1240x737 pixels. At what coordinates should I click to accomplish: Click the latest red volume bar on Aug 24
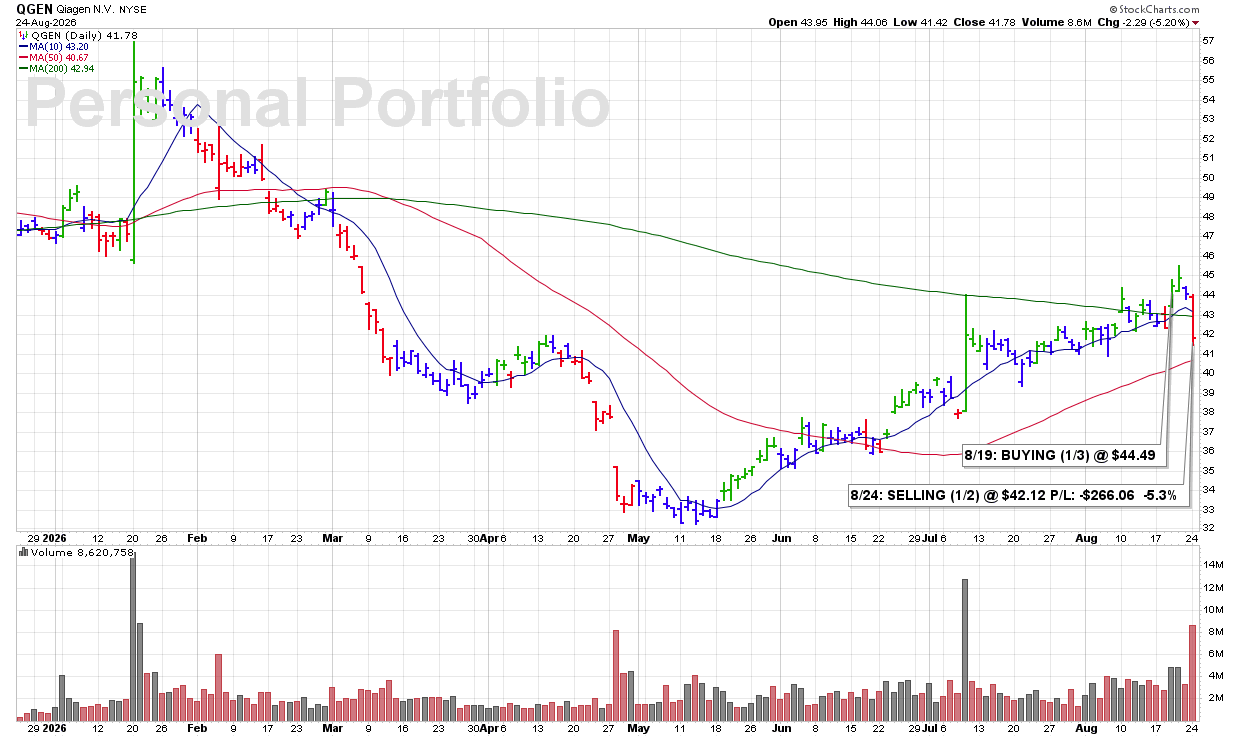pos(1192,672)
